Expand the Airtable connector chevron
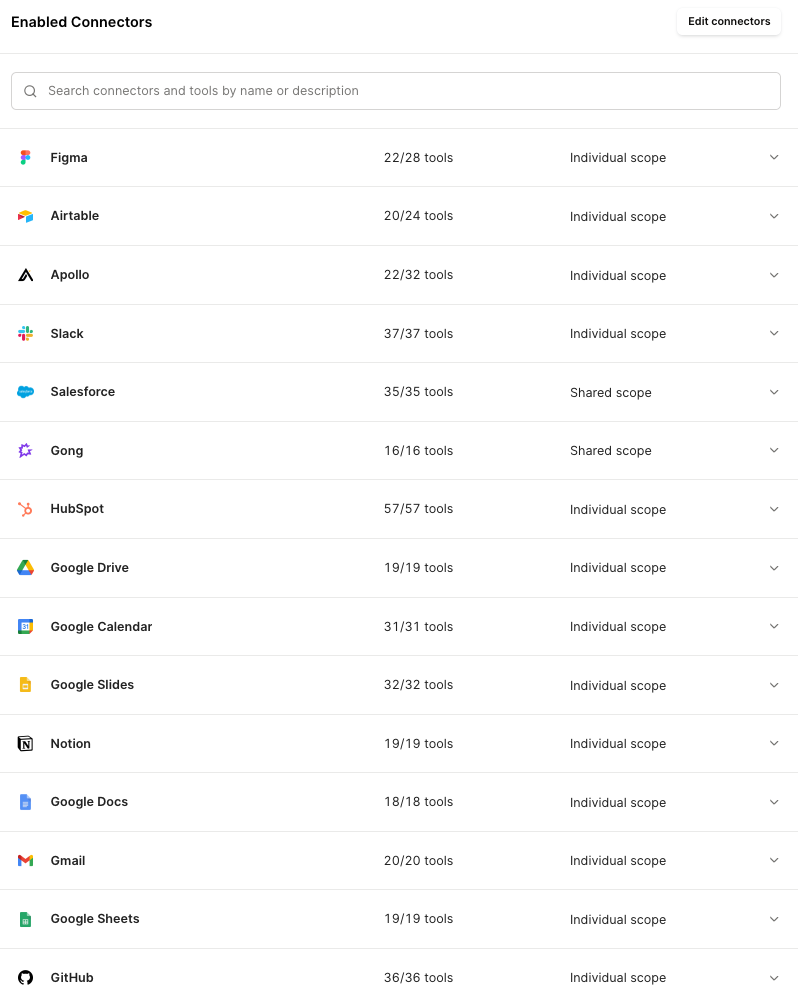Screen dimensions: 798x1006 774,216
